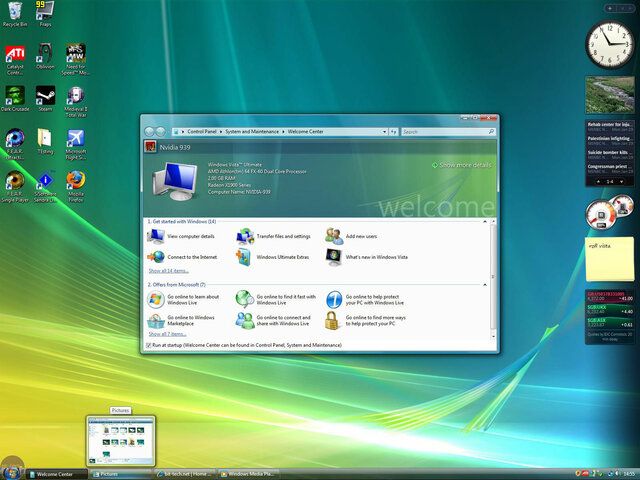640x480 pixels.
Task: Open Go online to connect and share with Windows Live
Action: (273, 320)
